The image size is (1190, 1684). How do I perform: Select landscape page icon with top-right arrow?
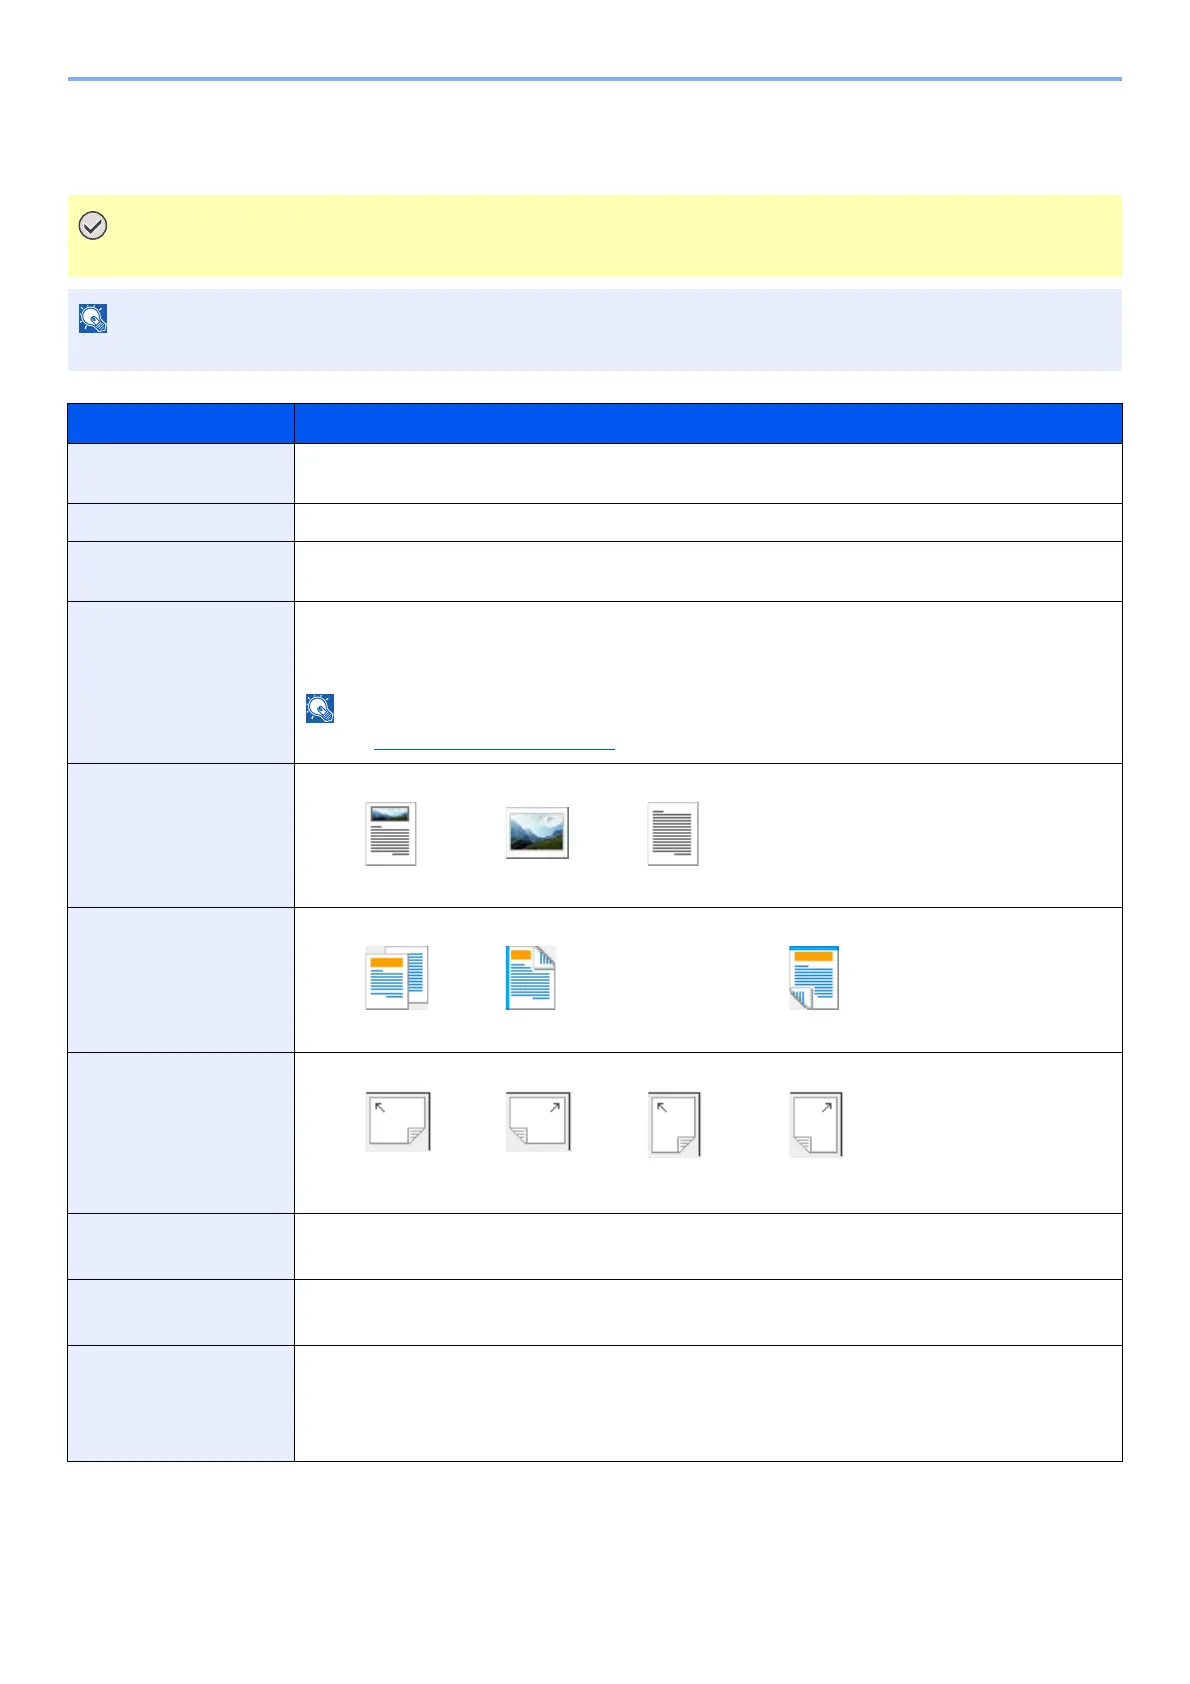(538, 1121)
